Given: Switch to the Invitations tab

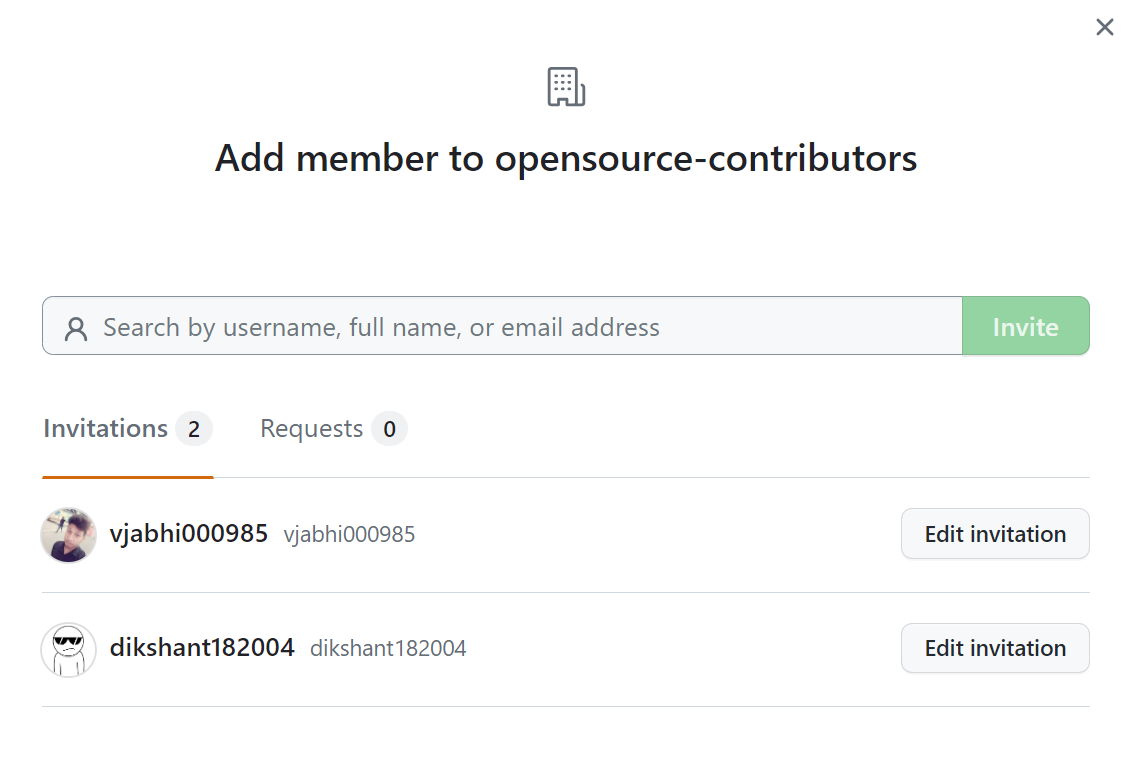Looking at the screenshot, I should click(106, 429).
